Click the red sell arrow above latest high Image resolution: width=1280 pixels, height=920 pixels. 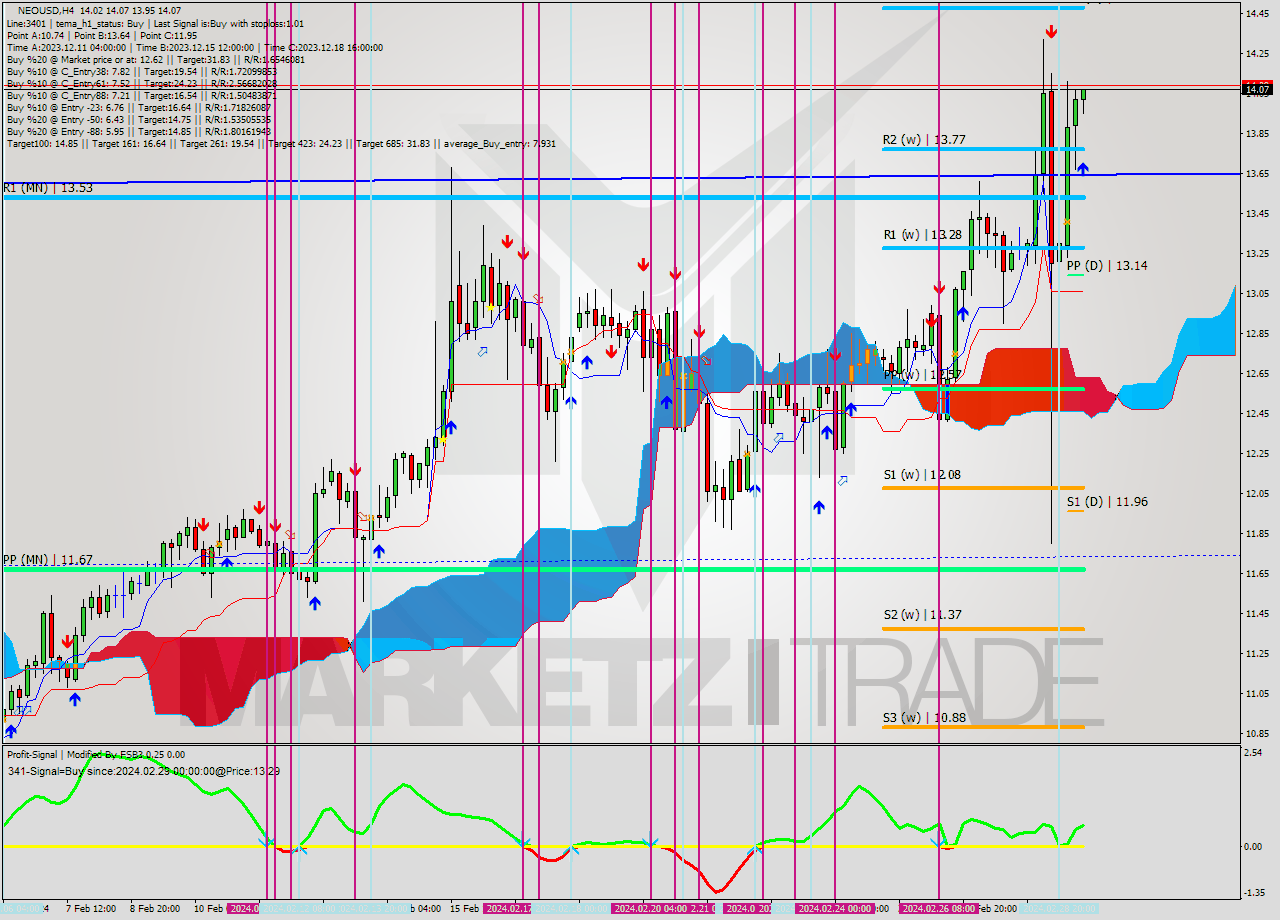(x=1051, y=32)
